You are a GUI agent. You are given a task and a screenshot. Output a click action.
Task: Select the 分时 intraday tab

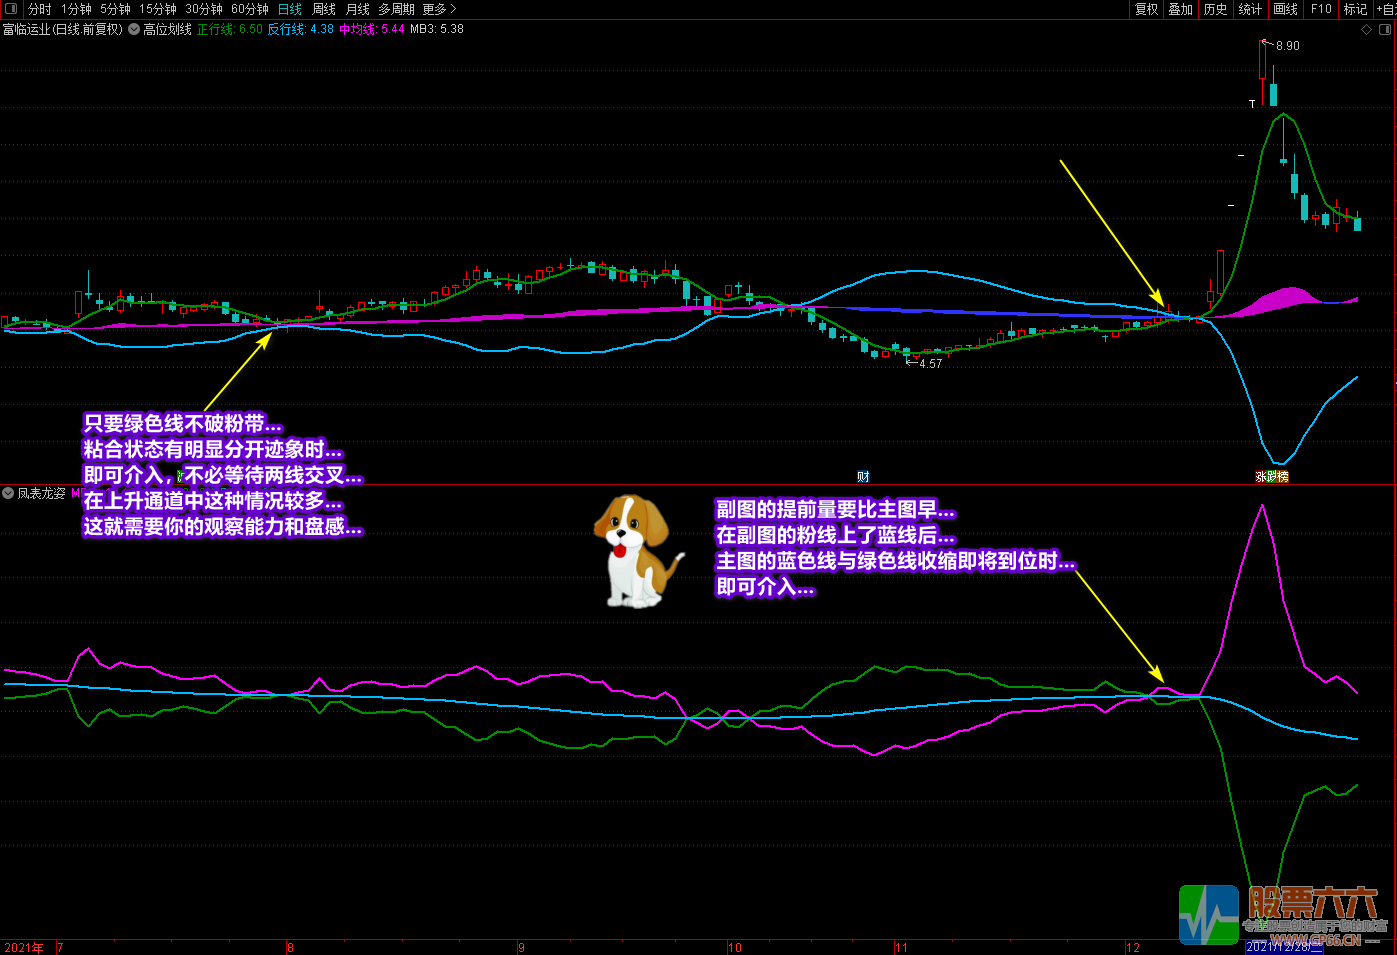click(39, 9)
